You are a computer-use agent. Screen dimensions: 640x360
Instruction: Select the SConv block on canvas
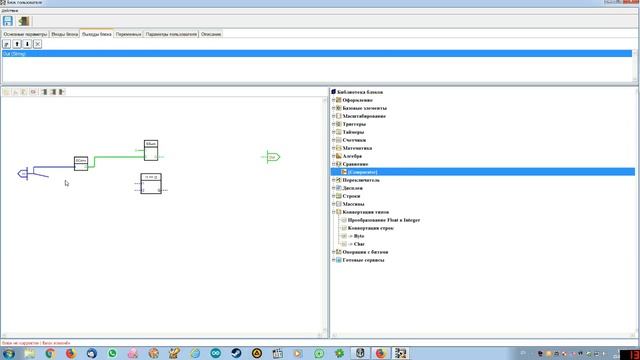pos(81,163)
